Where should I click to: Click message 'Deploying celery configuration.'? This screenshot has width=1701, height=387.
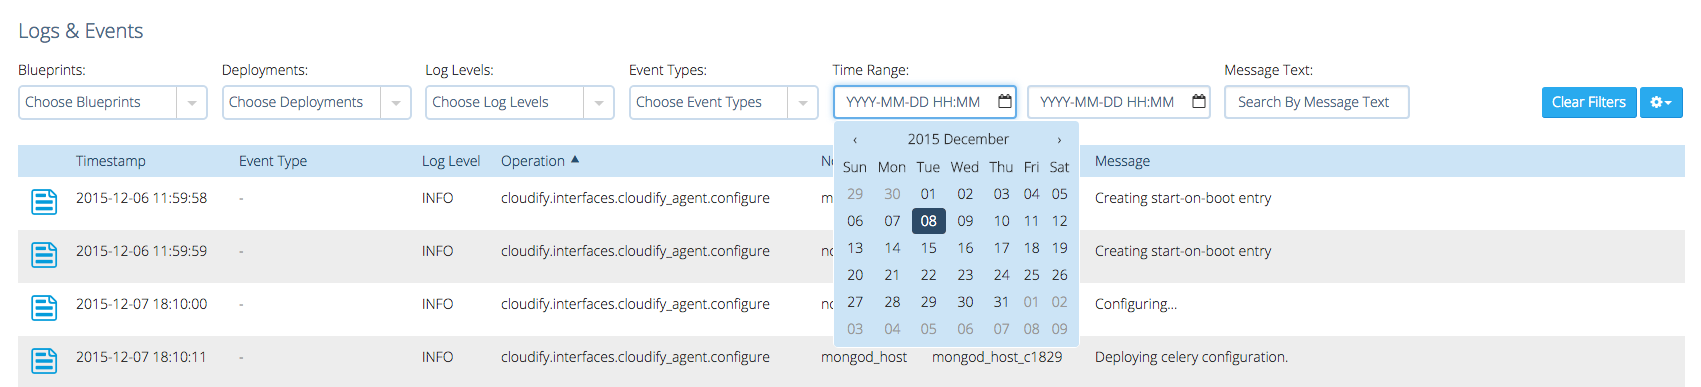[x=1191, y=357]
